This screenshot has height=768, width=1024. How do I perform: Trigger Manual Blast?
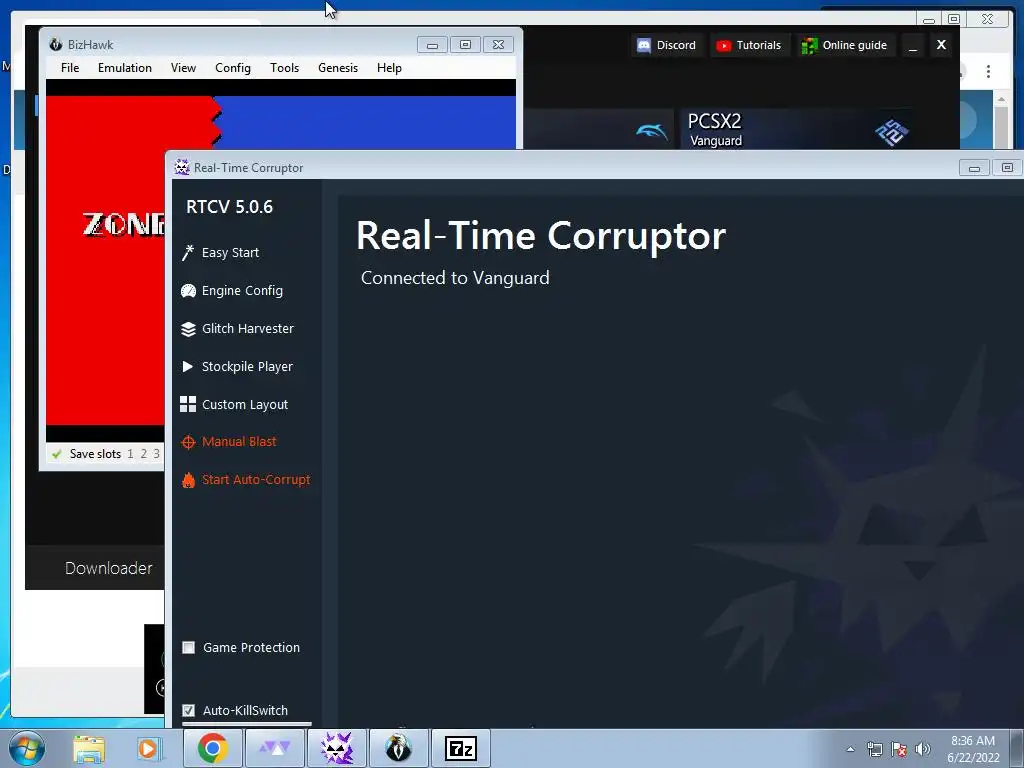click(x=229, y=441)
